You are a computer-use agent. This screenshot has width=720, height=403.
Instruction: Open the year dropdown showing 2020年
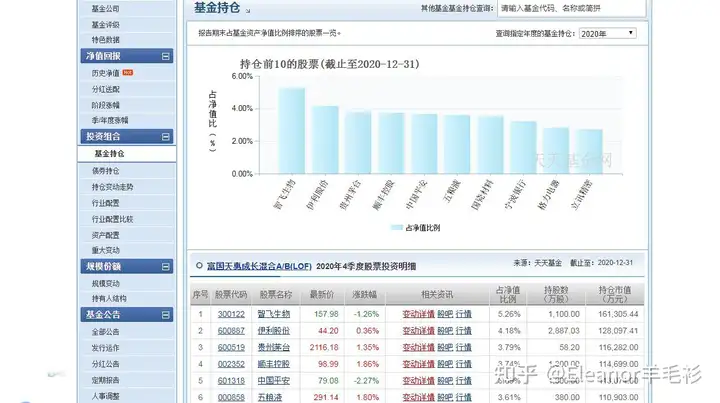coord(608,34)
